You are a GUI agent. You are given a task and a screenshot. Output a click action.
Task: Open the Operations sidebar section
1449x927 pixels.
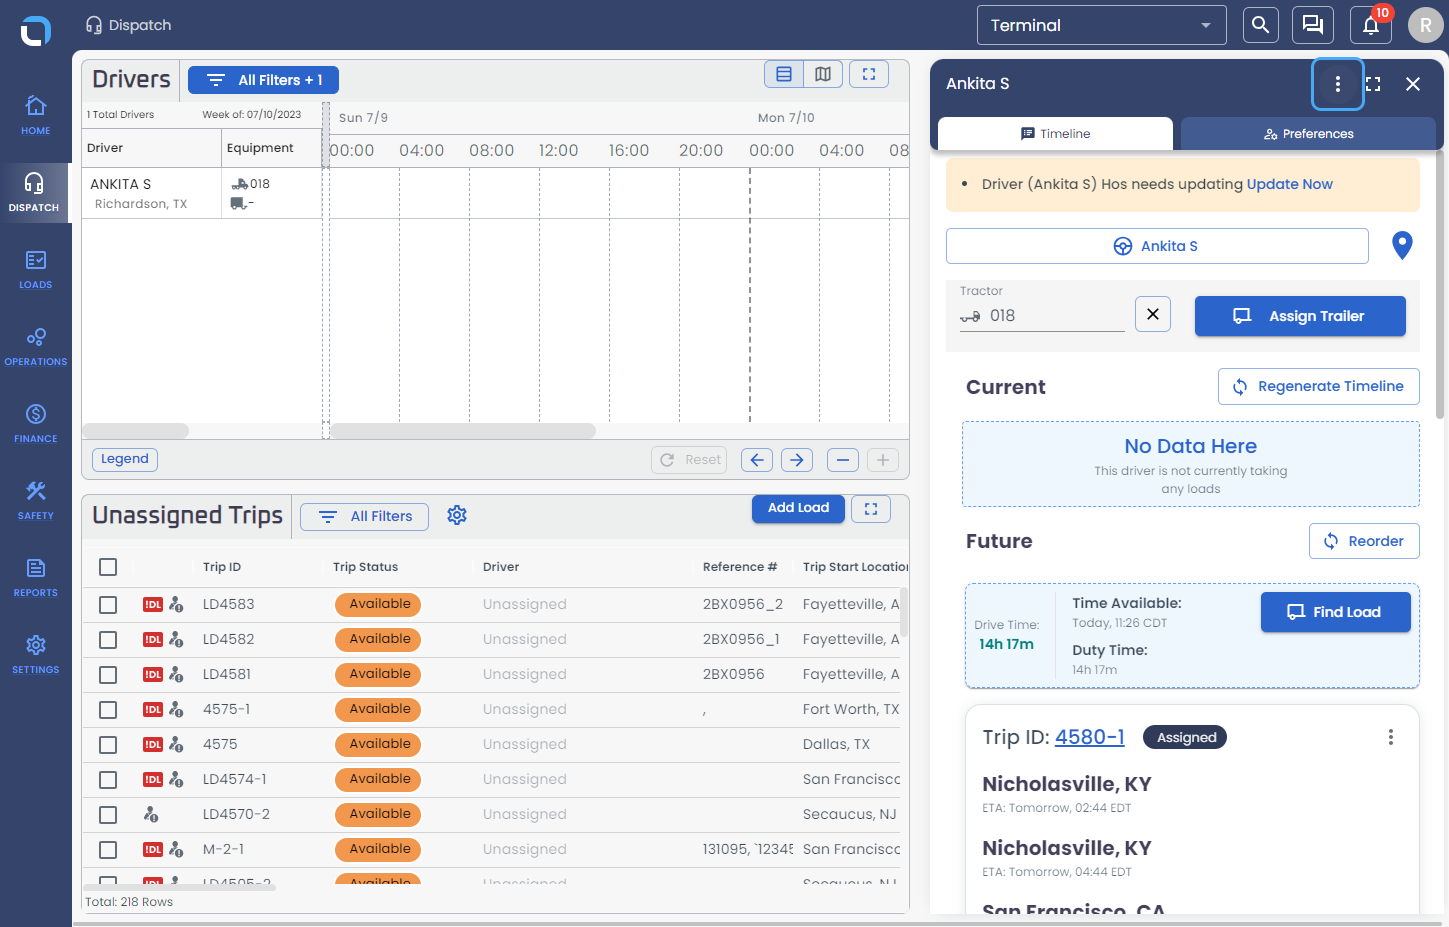[35, 346]
